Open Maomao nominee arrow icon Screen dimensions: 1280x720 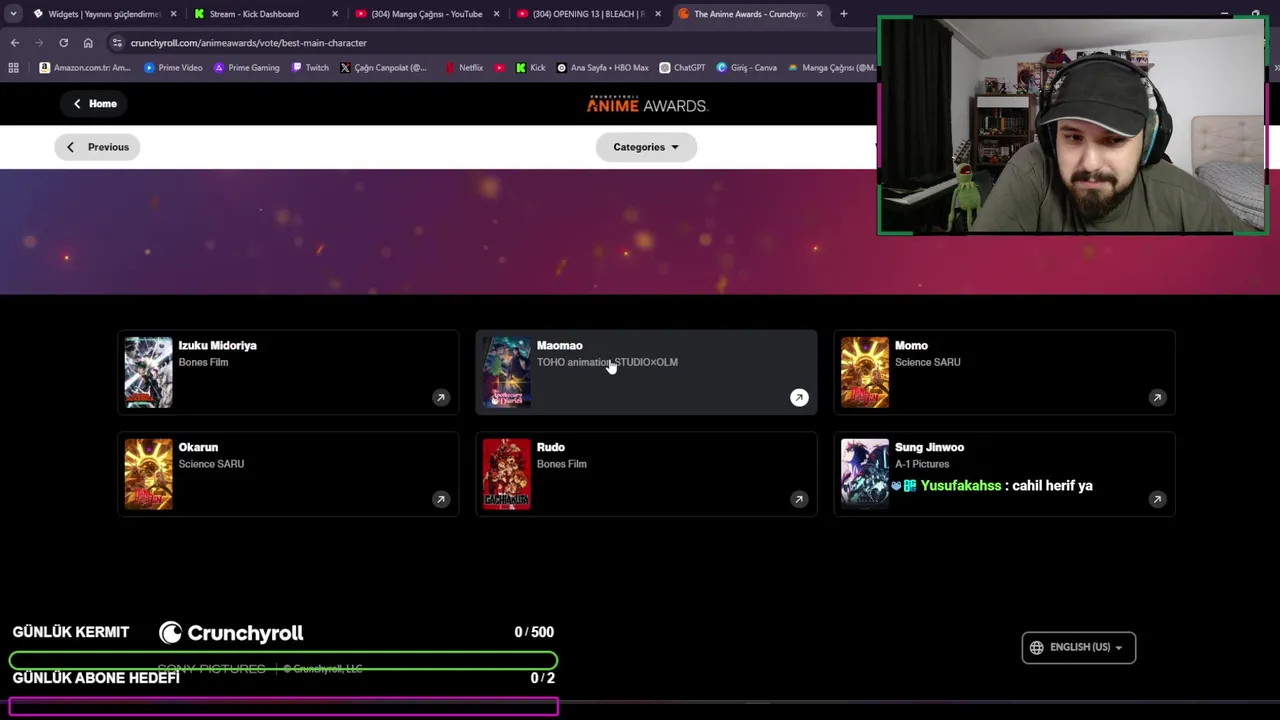pos(799,398)
